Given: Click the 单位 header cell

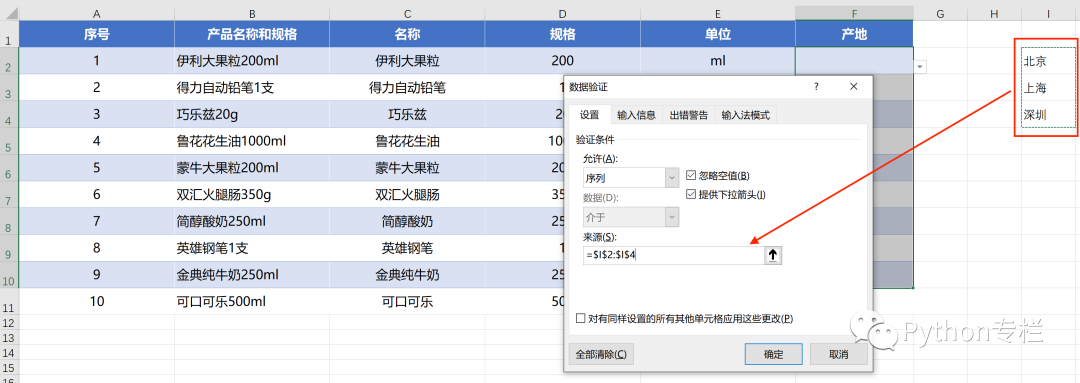Looking at the screenshot, I should [x=718, y=34].
